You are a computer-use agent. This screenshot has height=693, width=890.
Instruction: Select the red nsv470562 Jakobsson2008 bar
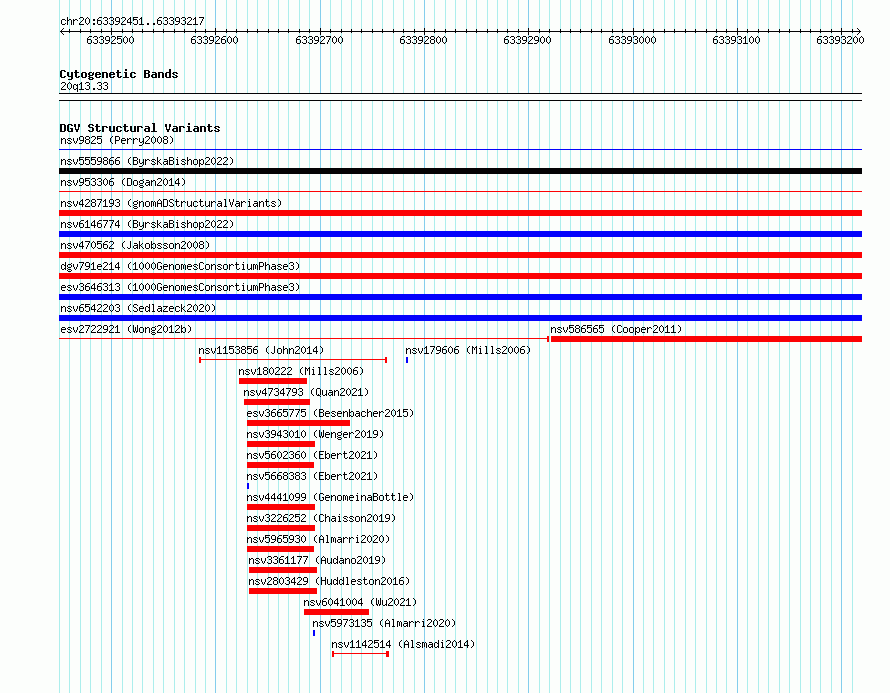(x=460, y=255)
